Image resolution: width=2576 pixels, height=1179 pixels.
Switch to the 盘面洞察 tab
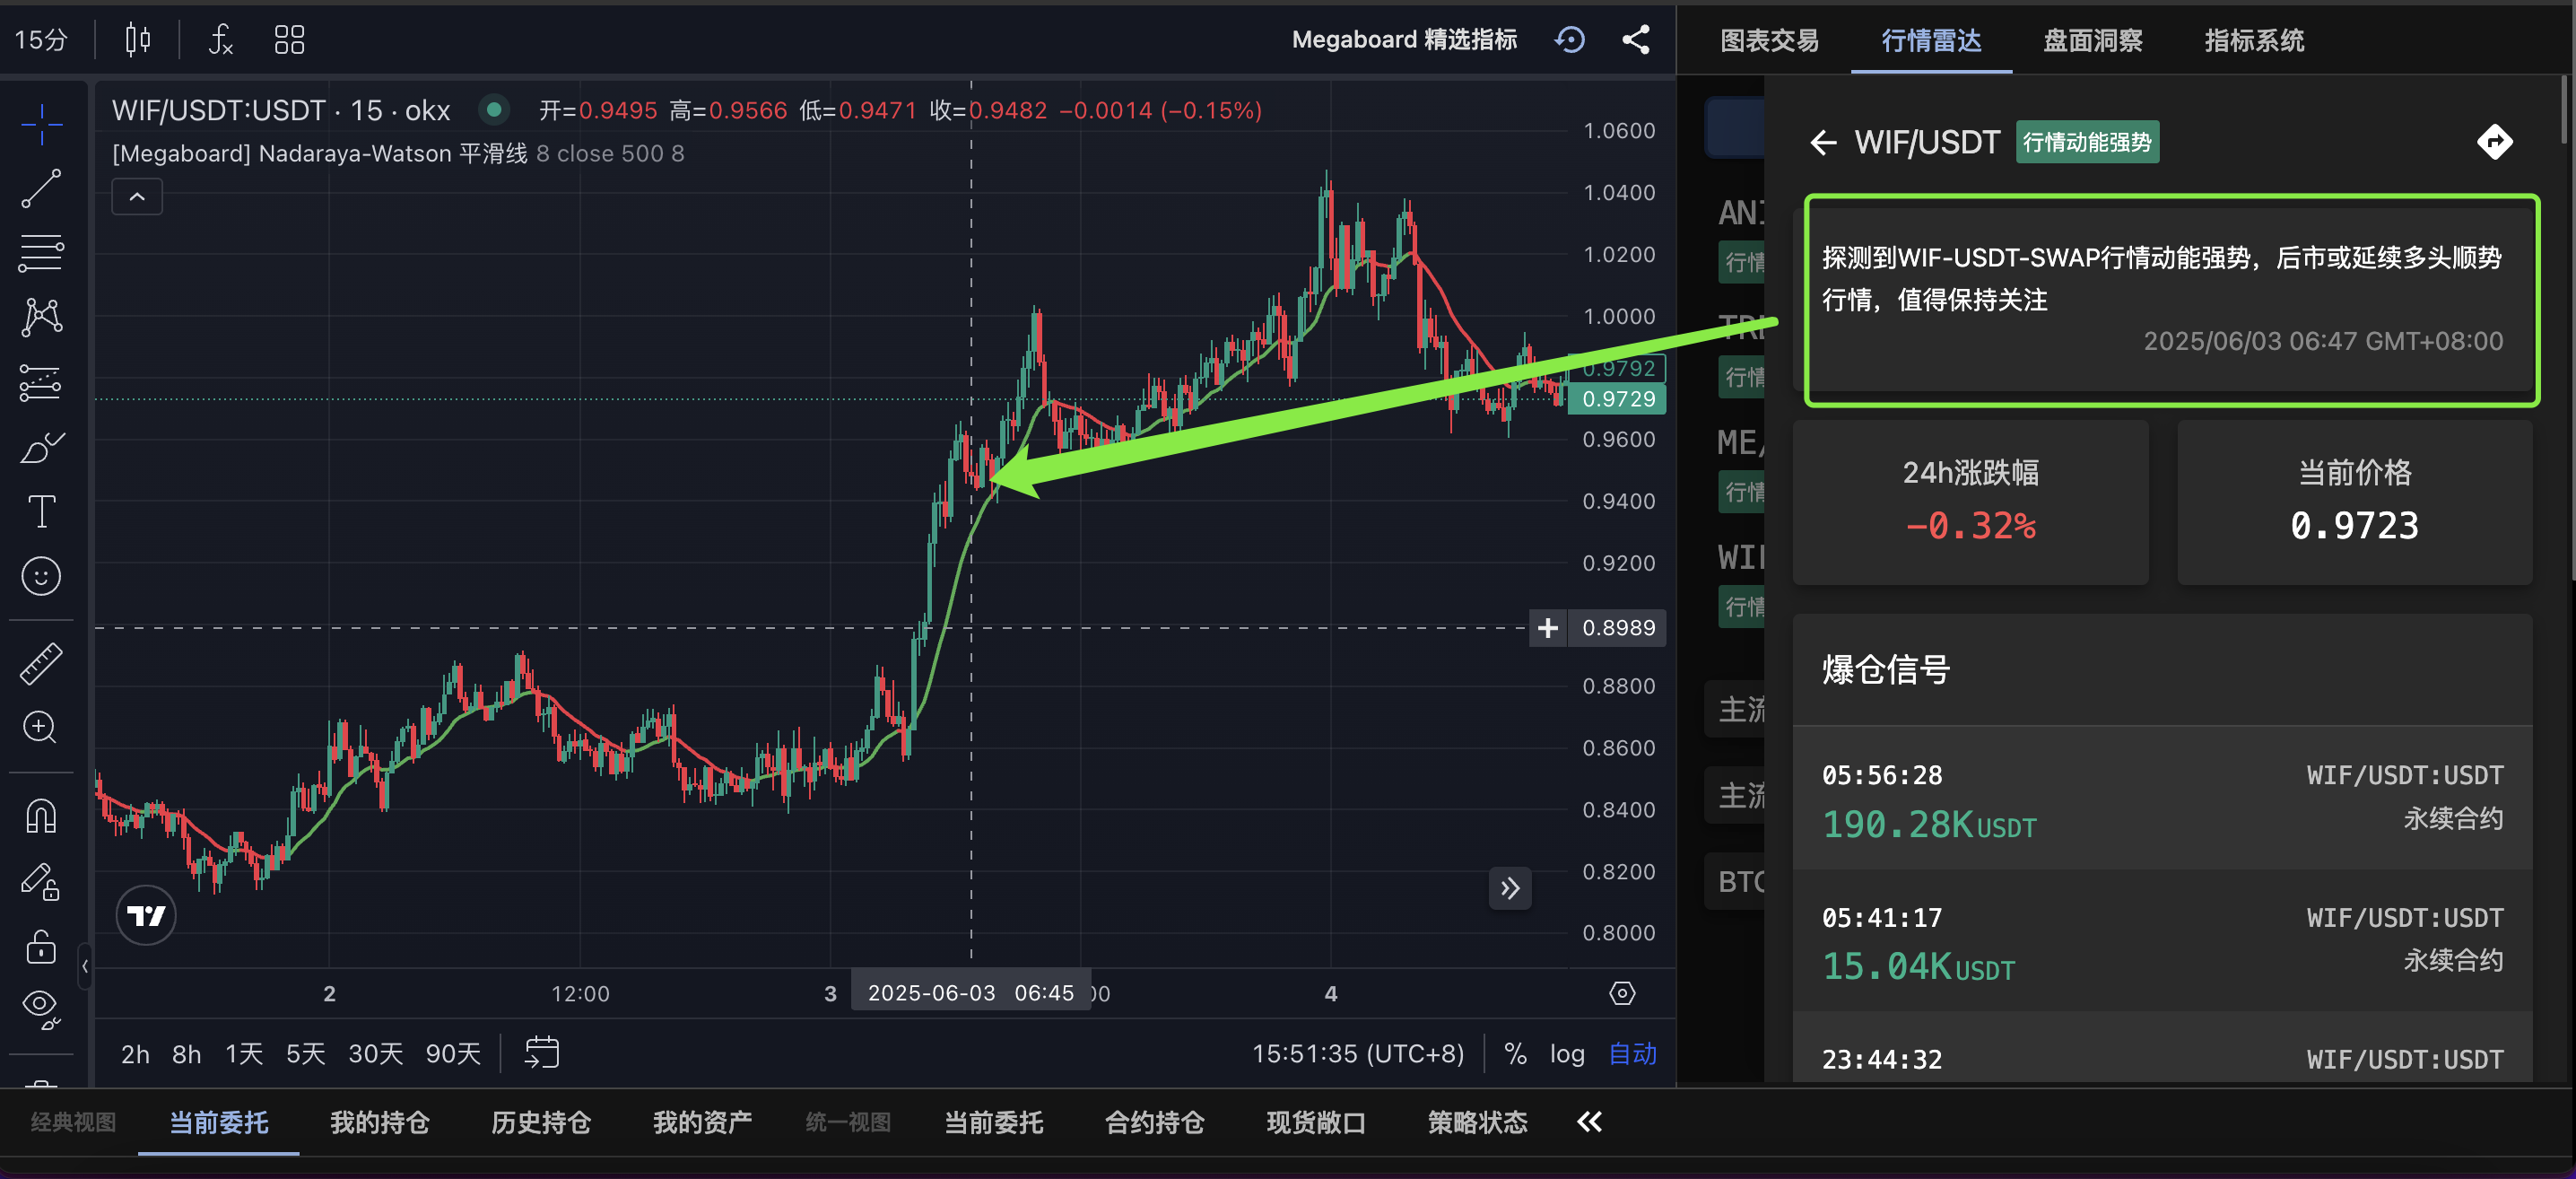[x=2092, y=41]
